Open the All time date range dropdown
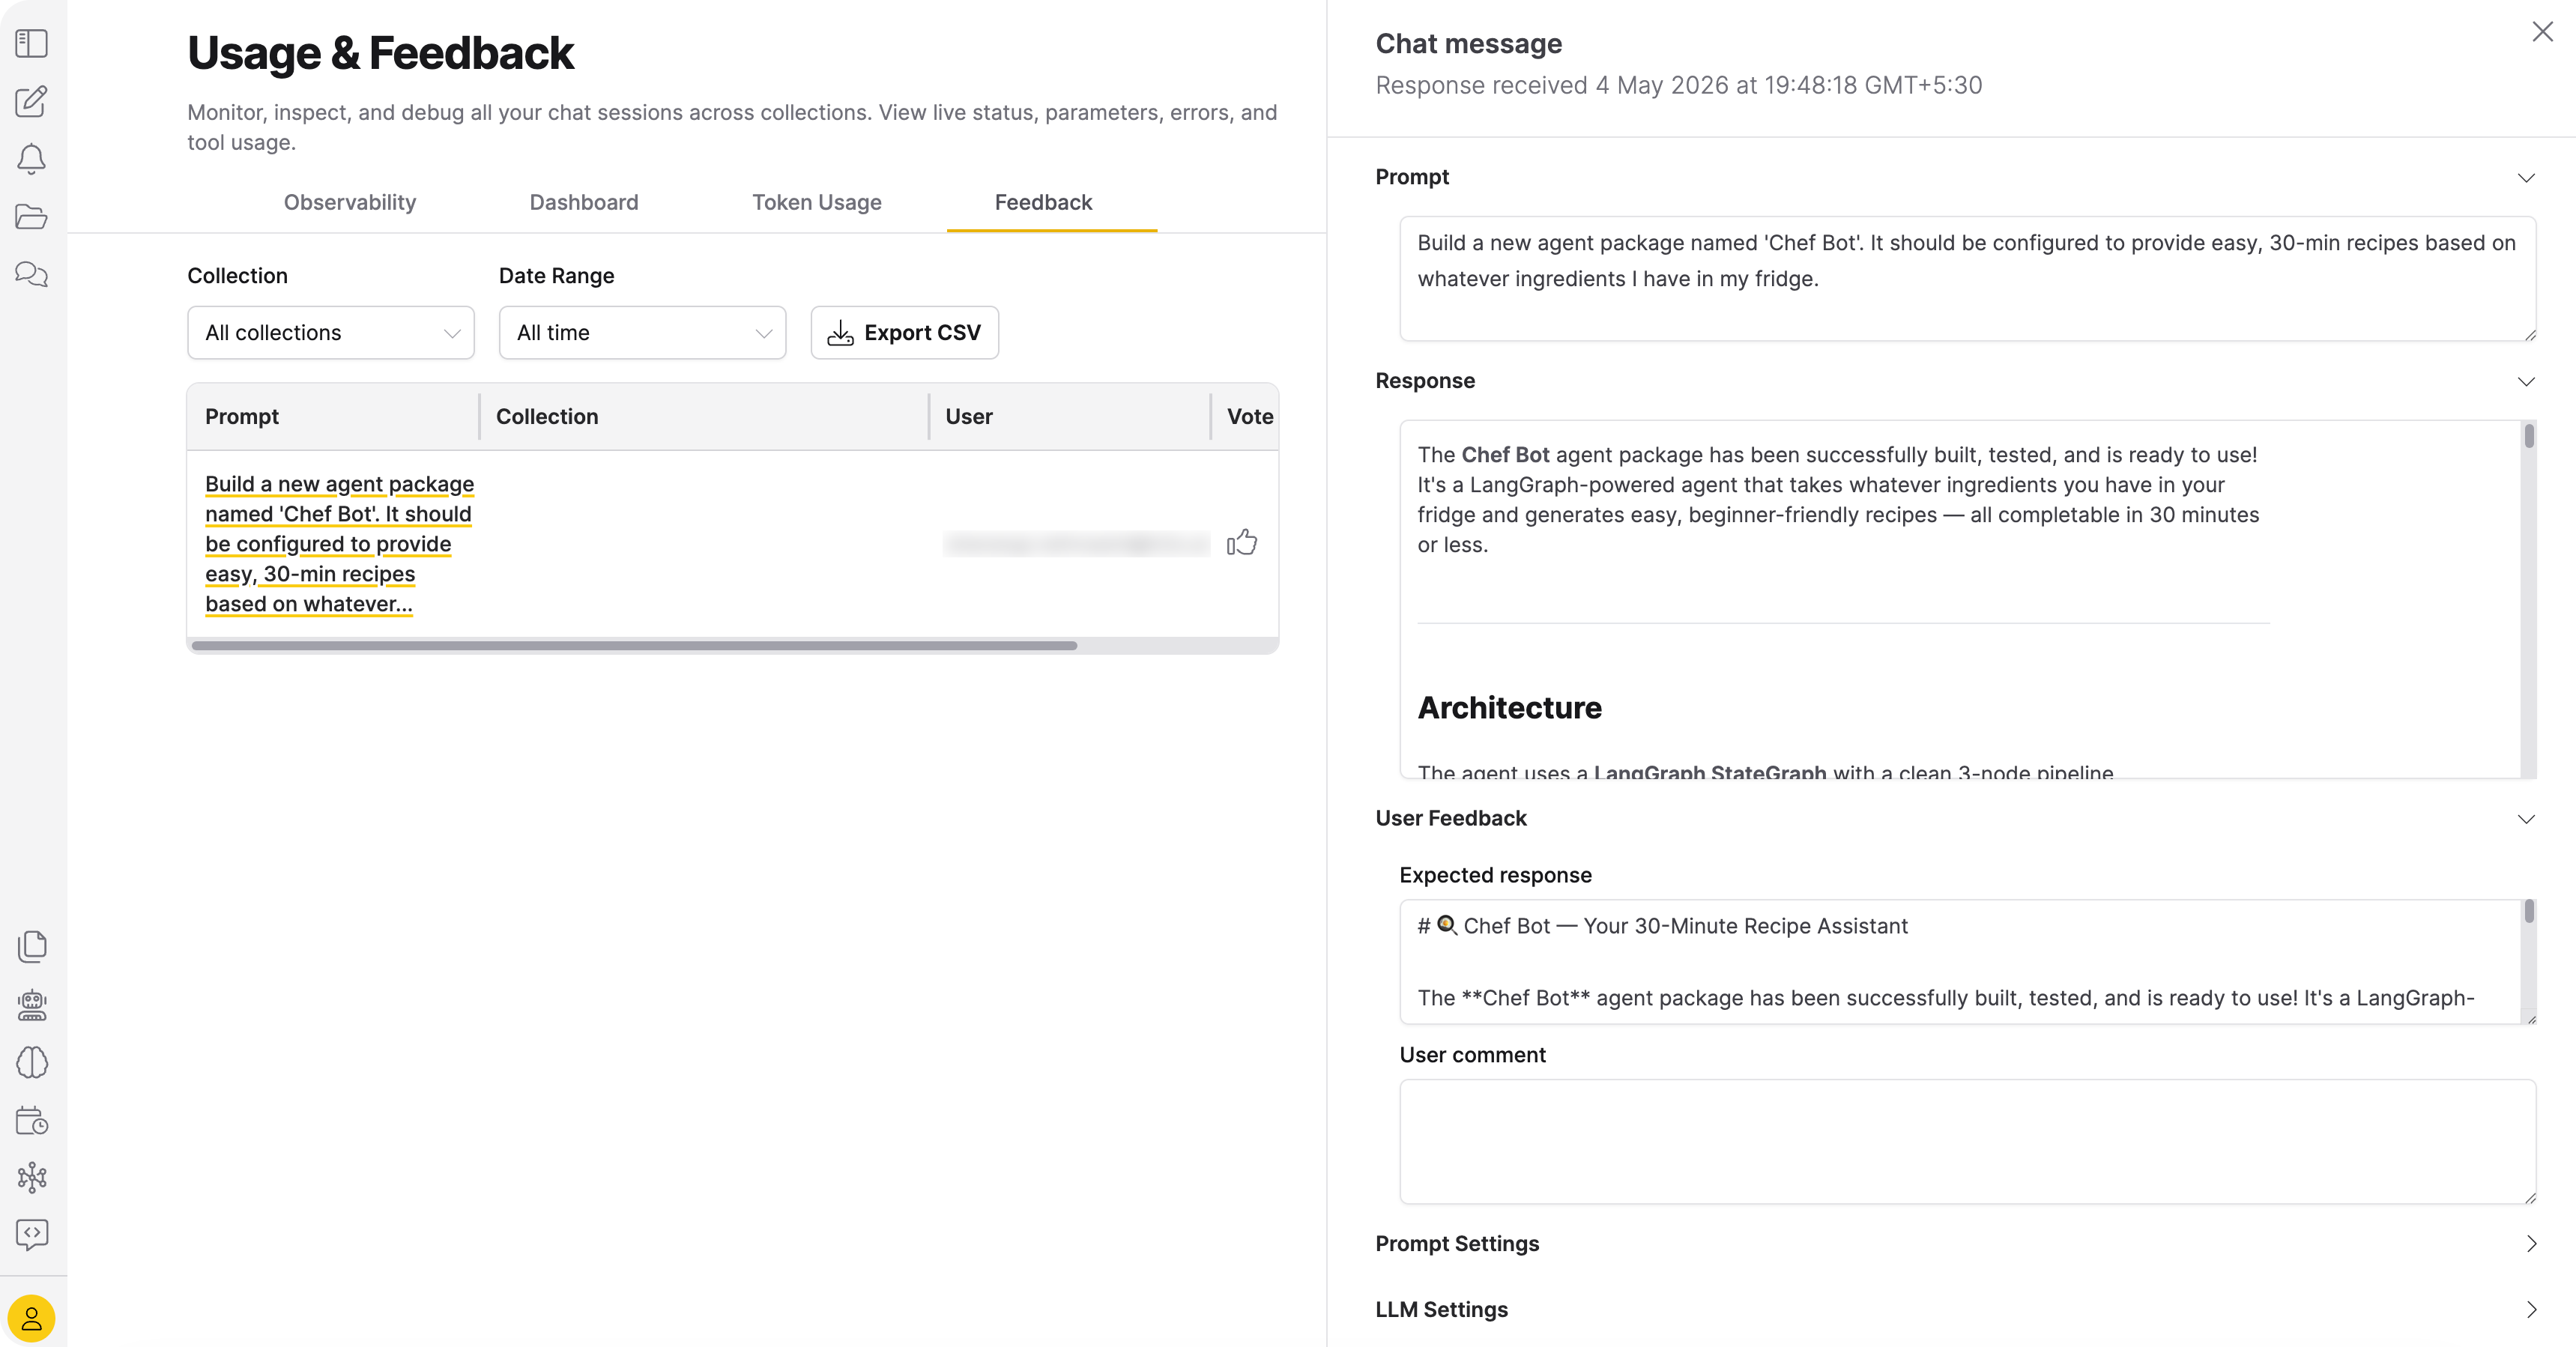 point(643,333)
